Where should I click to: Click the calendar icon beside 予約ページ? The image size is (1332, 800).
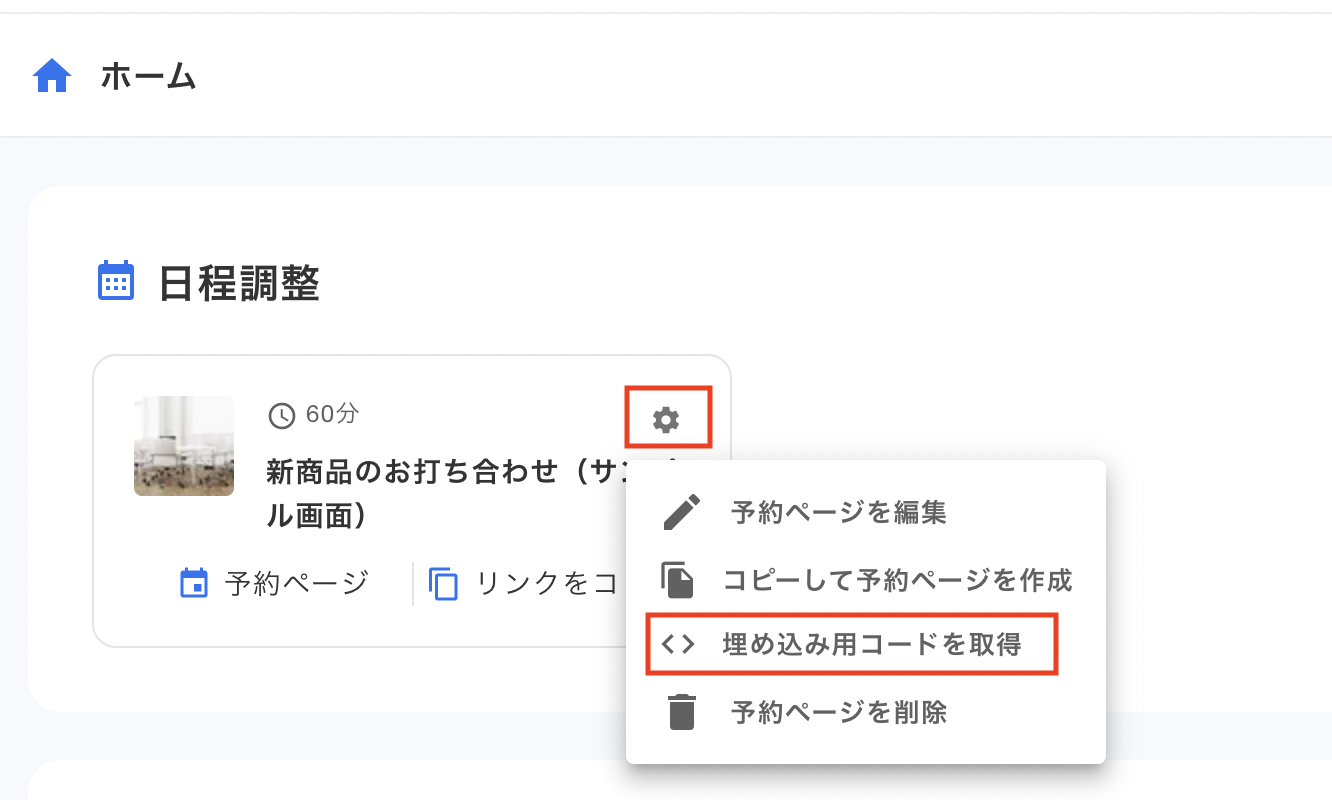(194, 583)
